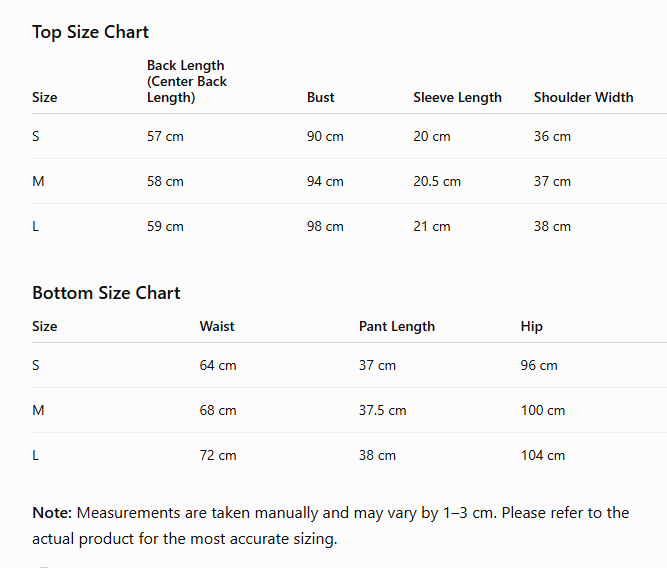Select the Pant Length column header

tap(397, 327)
